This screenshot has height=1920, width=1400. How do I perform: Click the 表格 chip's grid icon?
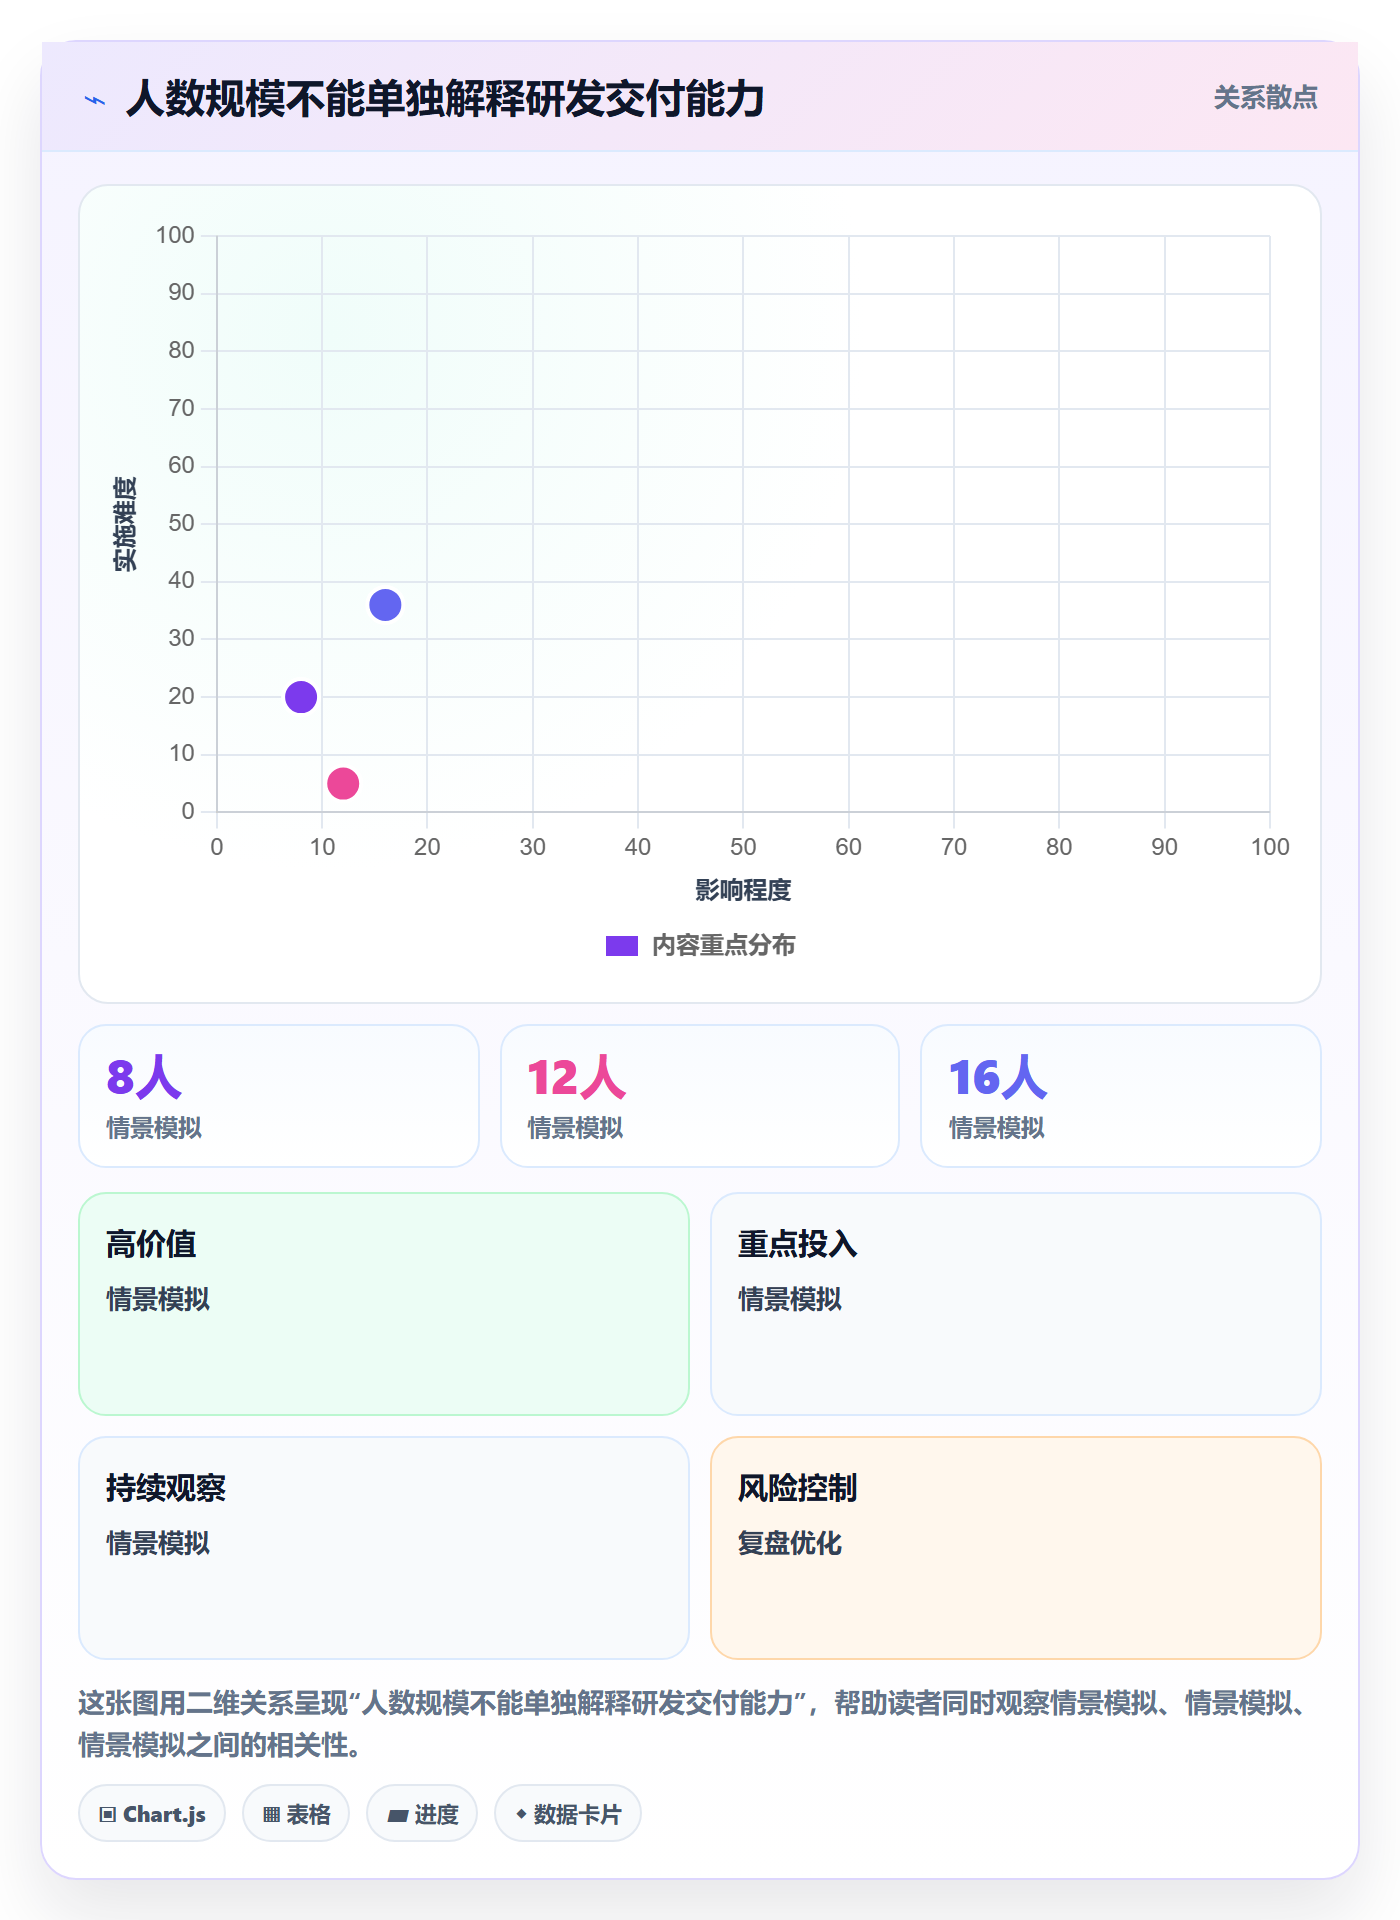[272, 1815]
